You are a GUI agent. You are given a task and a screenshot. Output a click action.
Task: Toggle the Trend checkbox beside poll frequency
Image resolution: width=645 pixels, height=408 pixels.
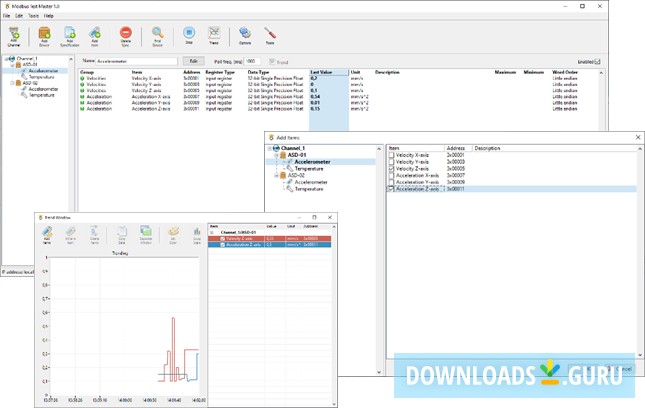pos(272,62)
